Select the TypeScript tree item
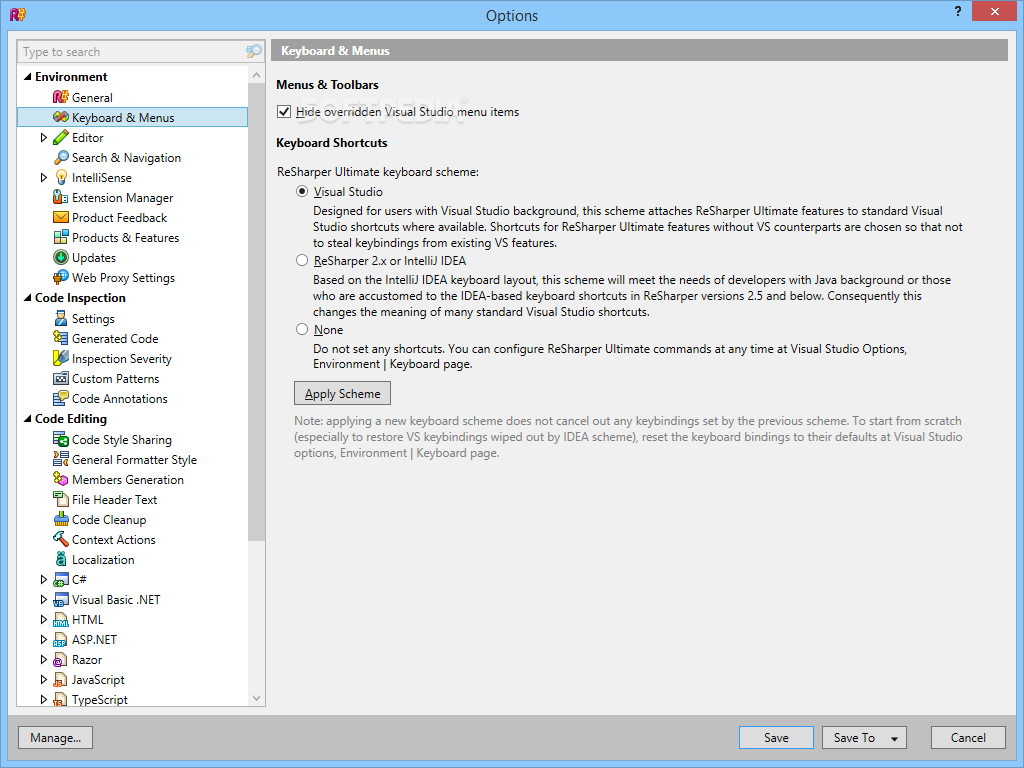1024x768 pixels. pyautogui.click(x=100, y=699)
